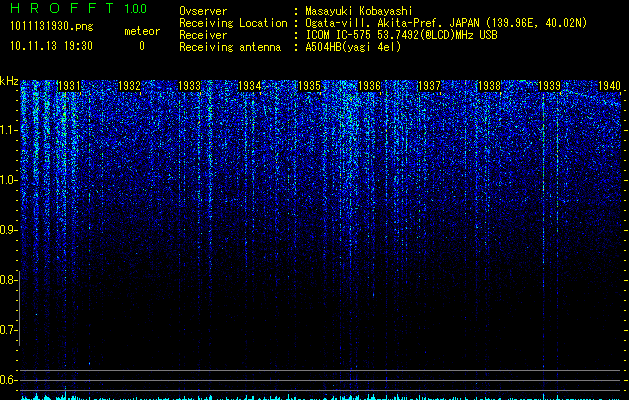Click the date stamp 10.11.13 19:30

[x=51, y=46]
